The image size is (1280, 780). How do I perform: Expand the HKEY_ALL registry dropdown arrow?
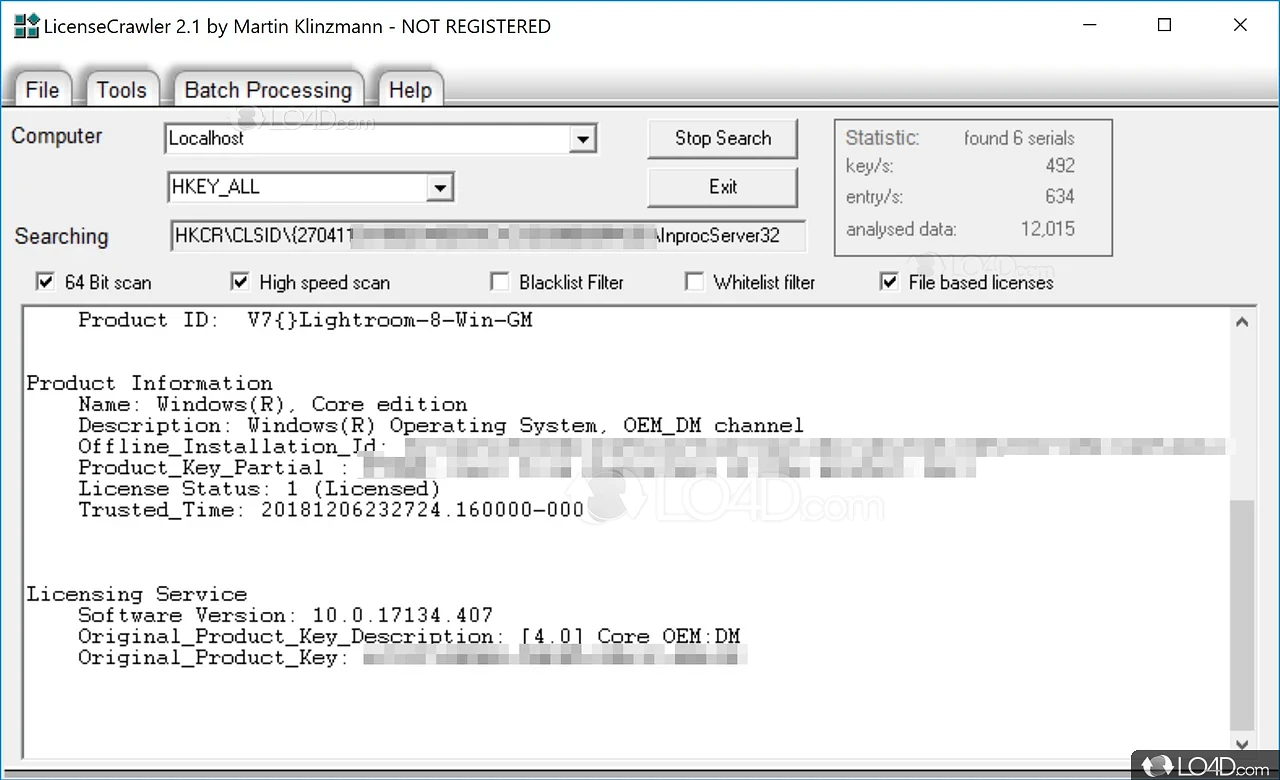click(x=439, y=187)
